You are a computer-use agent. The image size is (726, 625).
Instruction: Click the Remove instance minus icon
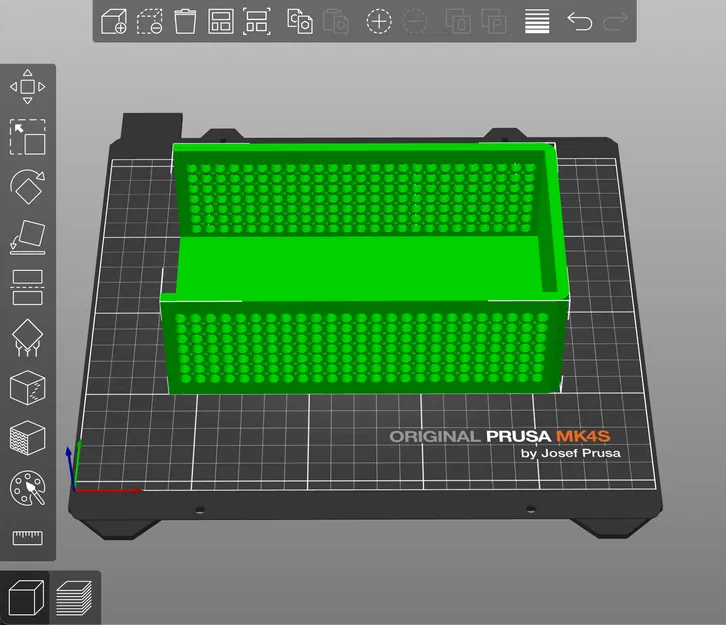(415, 21)
